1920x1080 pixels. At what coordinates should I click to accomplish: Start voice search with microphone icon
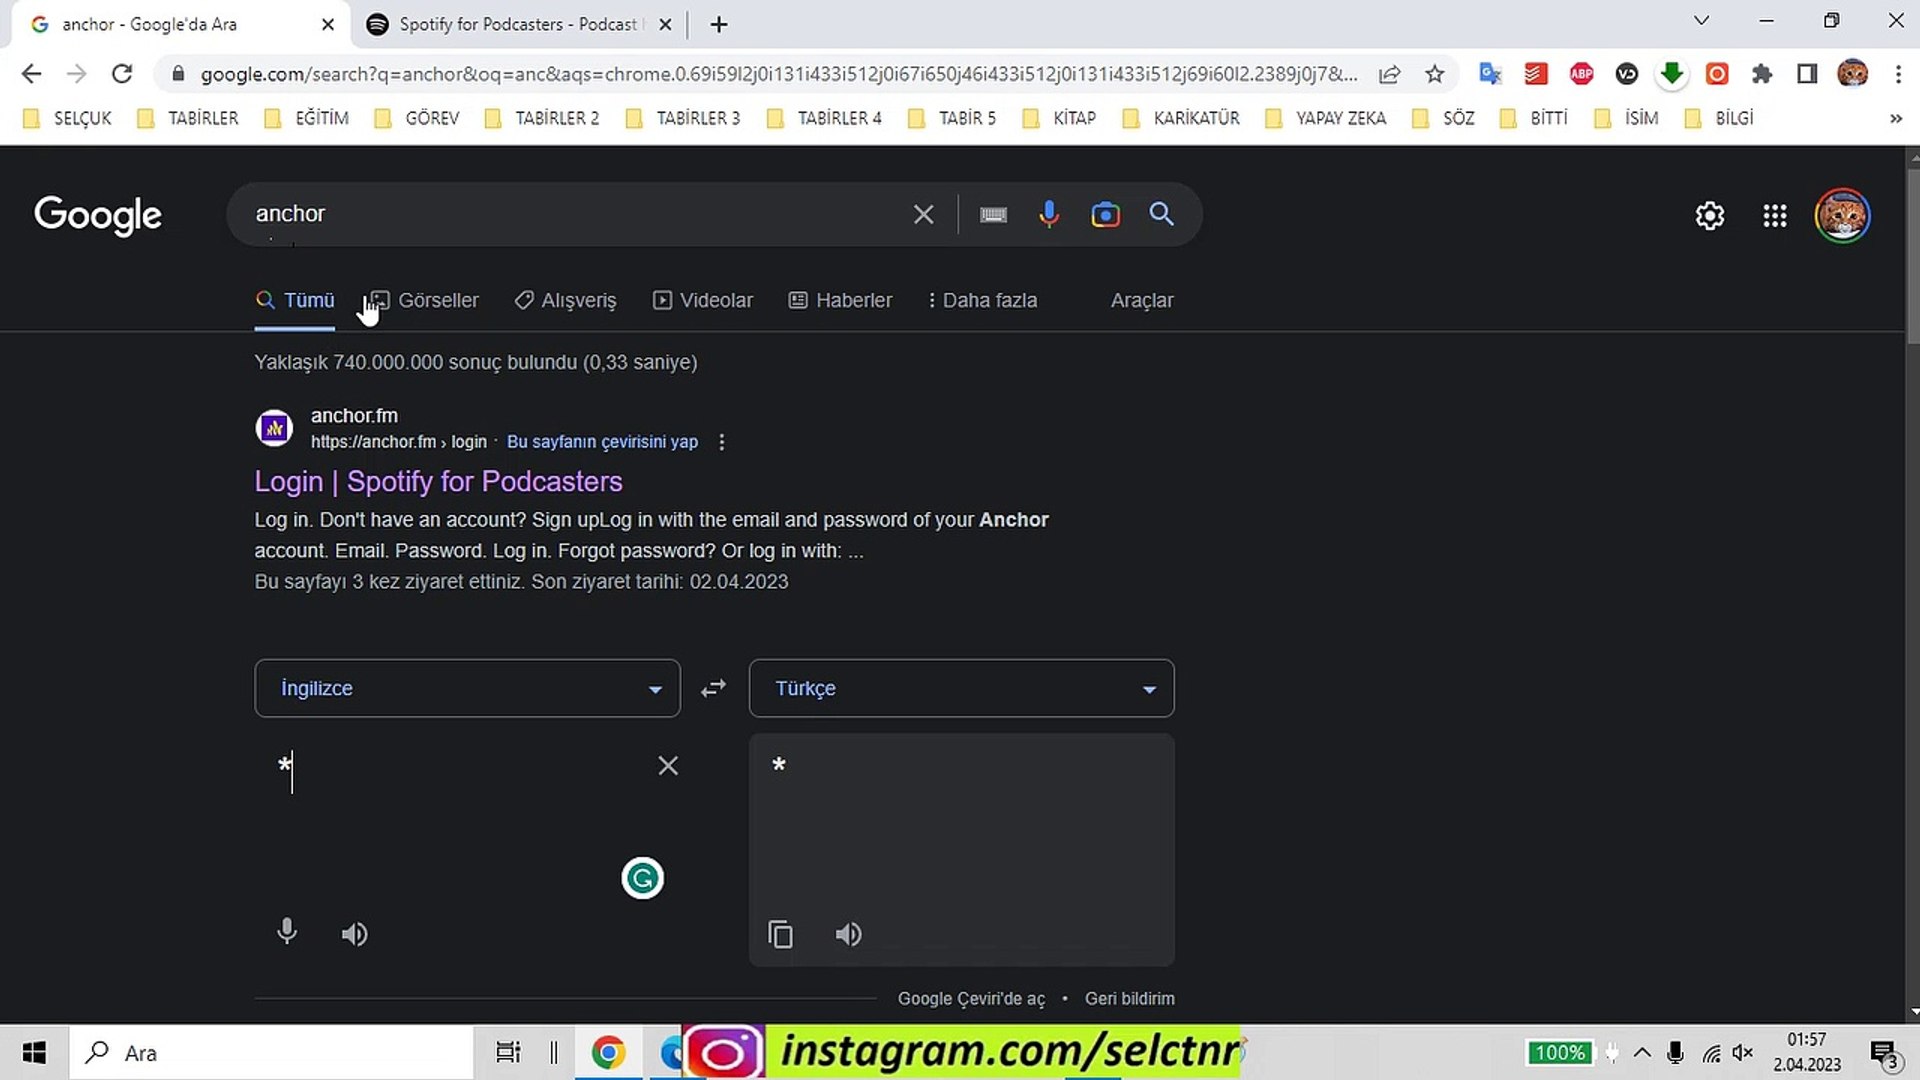[x=1048, y=214]
